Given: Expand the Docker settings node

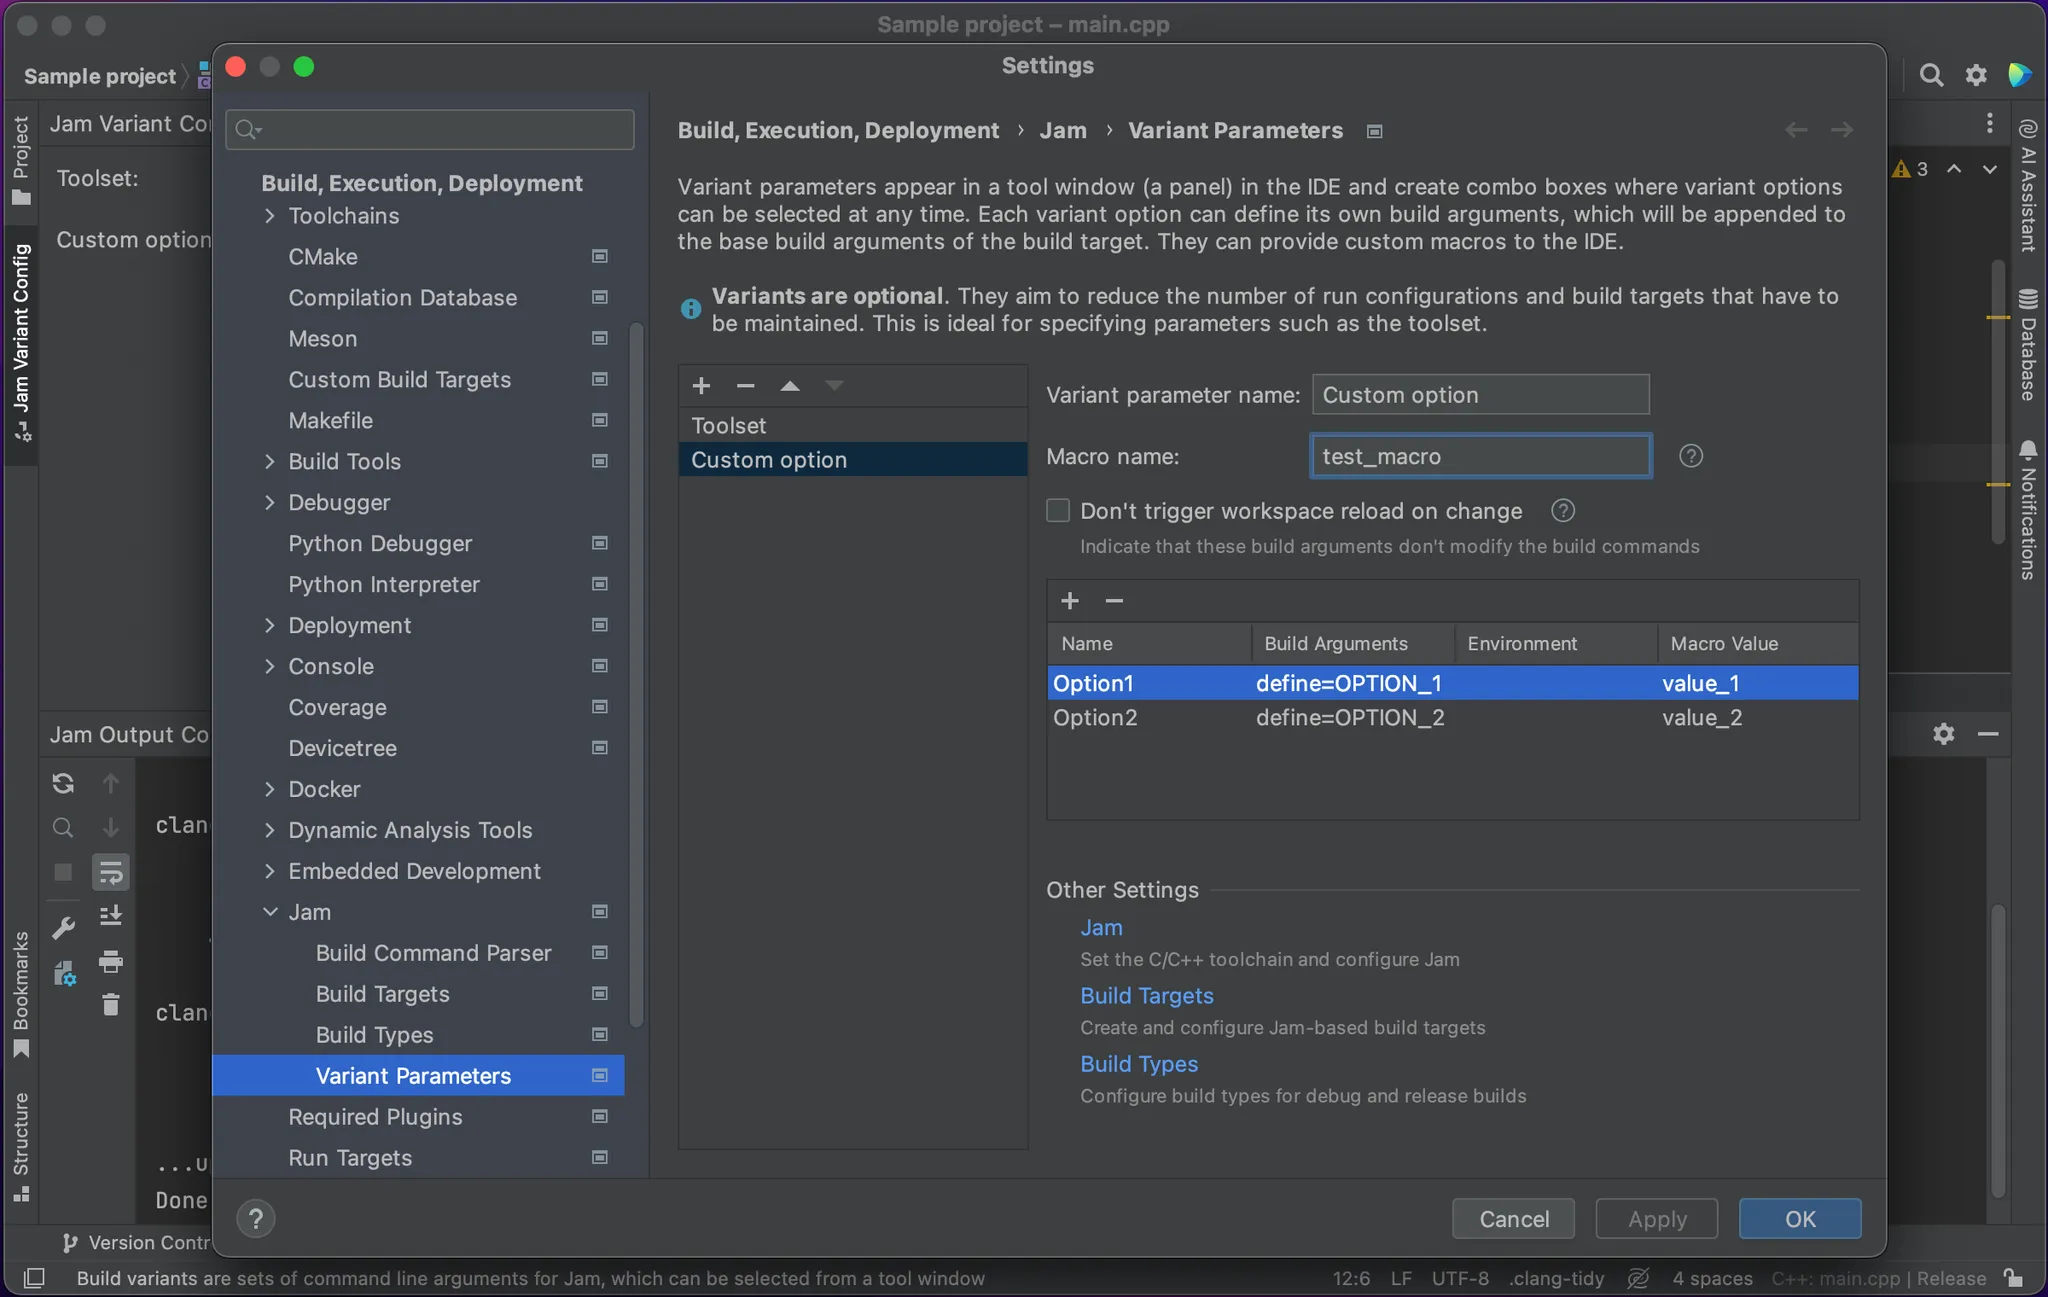Looking at the screenshot, I should (269, 789).
